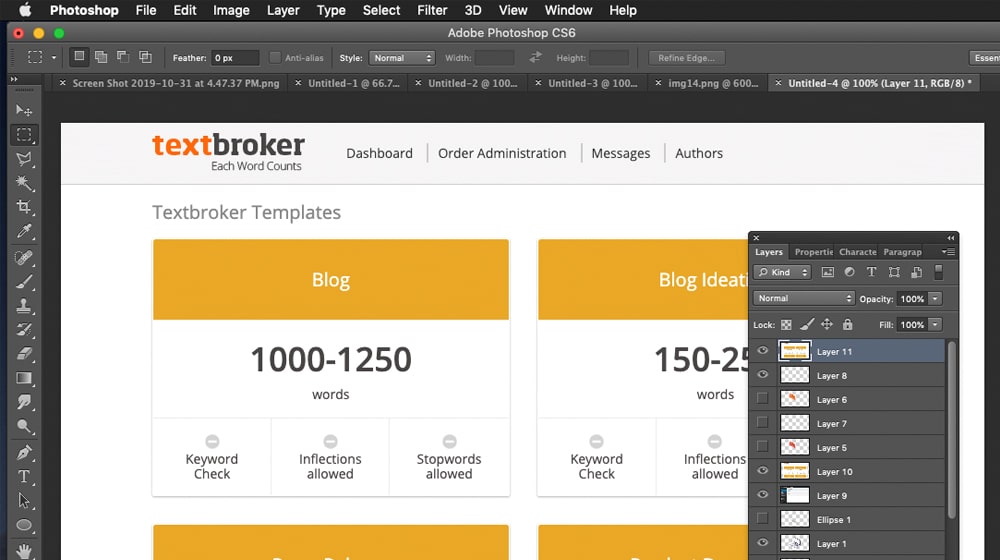The width and height of the screenshot is (1000, 560).
Task: Click Add to selection mode icon
Action: (101, 57)
